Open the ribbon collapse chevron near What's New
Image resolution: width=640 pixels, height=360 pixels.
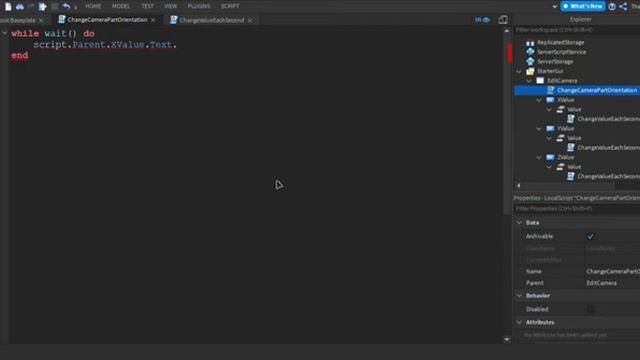[554, 6]
